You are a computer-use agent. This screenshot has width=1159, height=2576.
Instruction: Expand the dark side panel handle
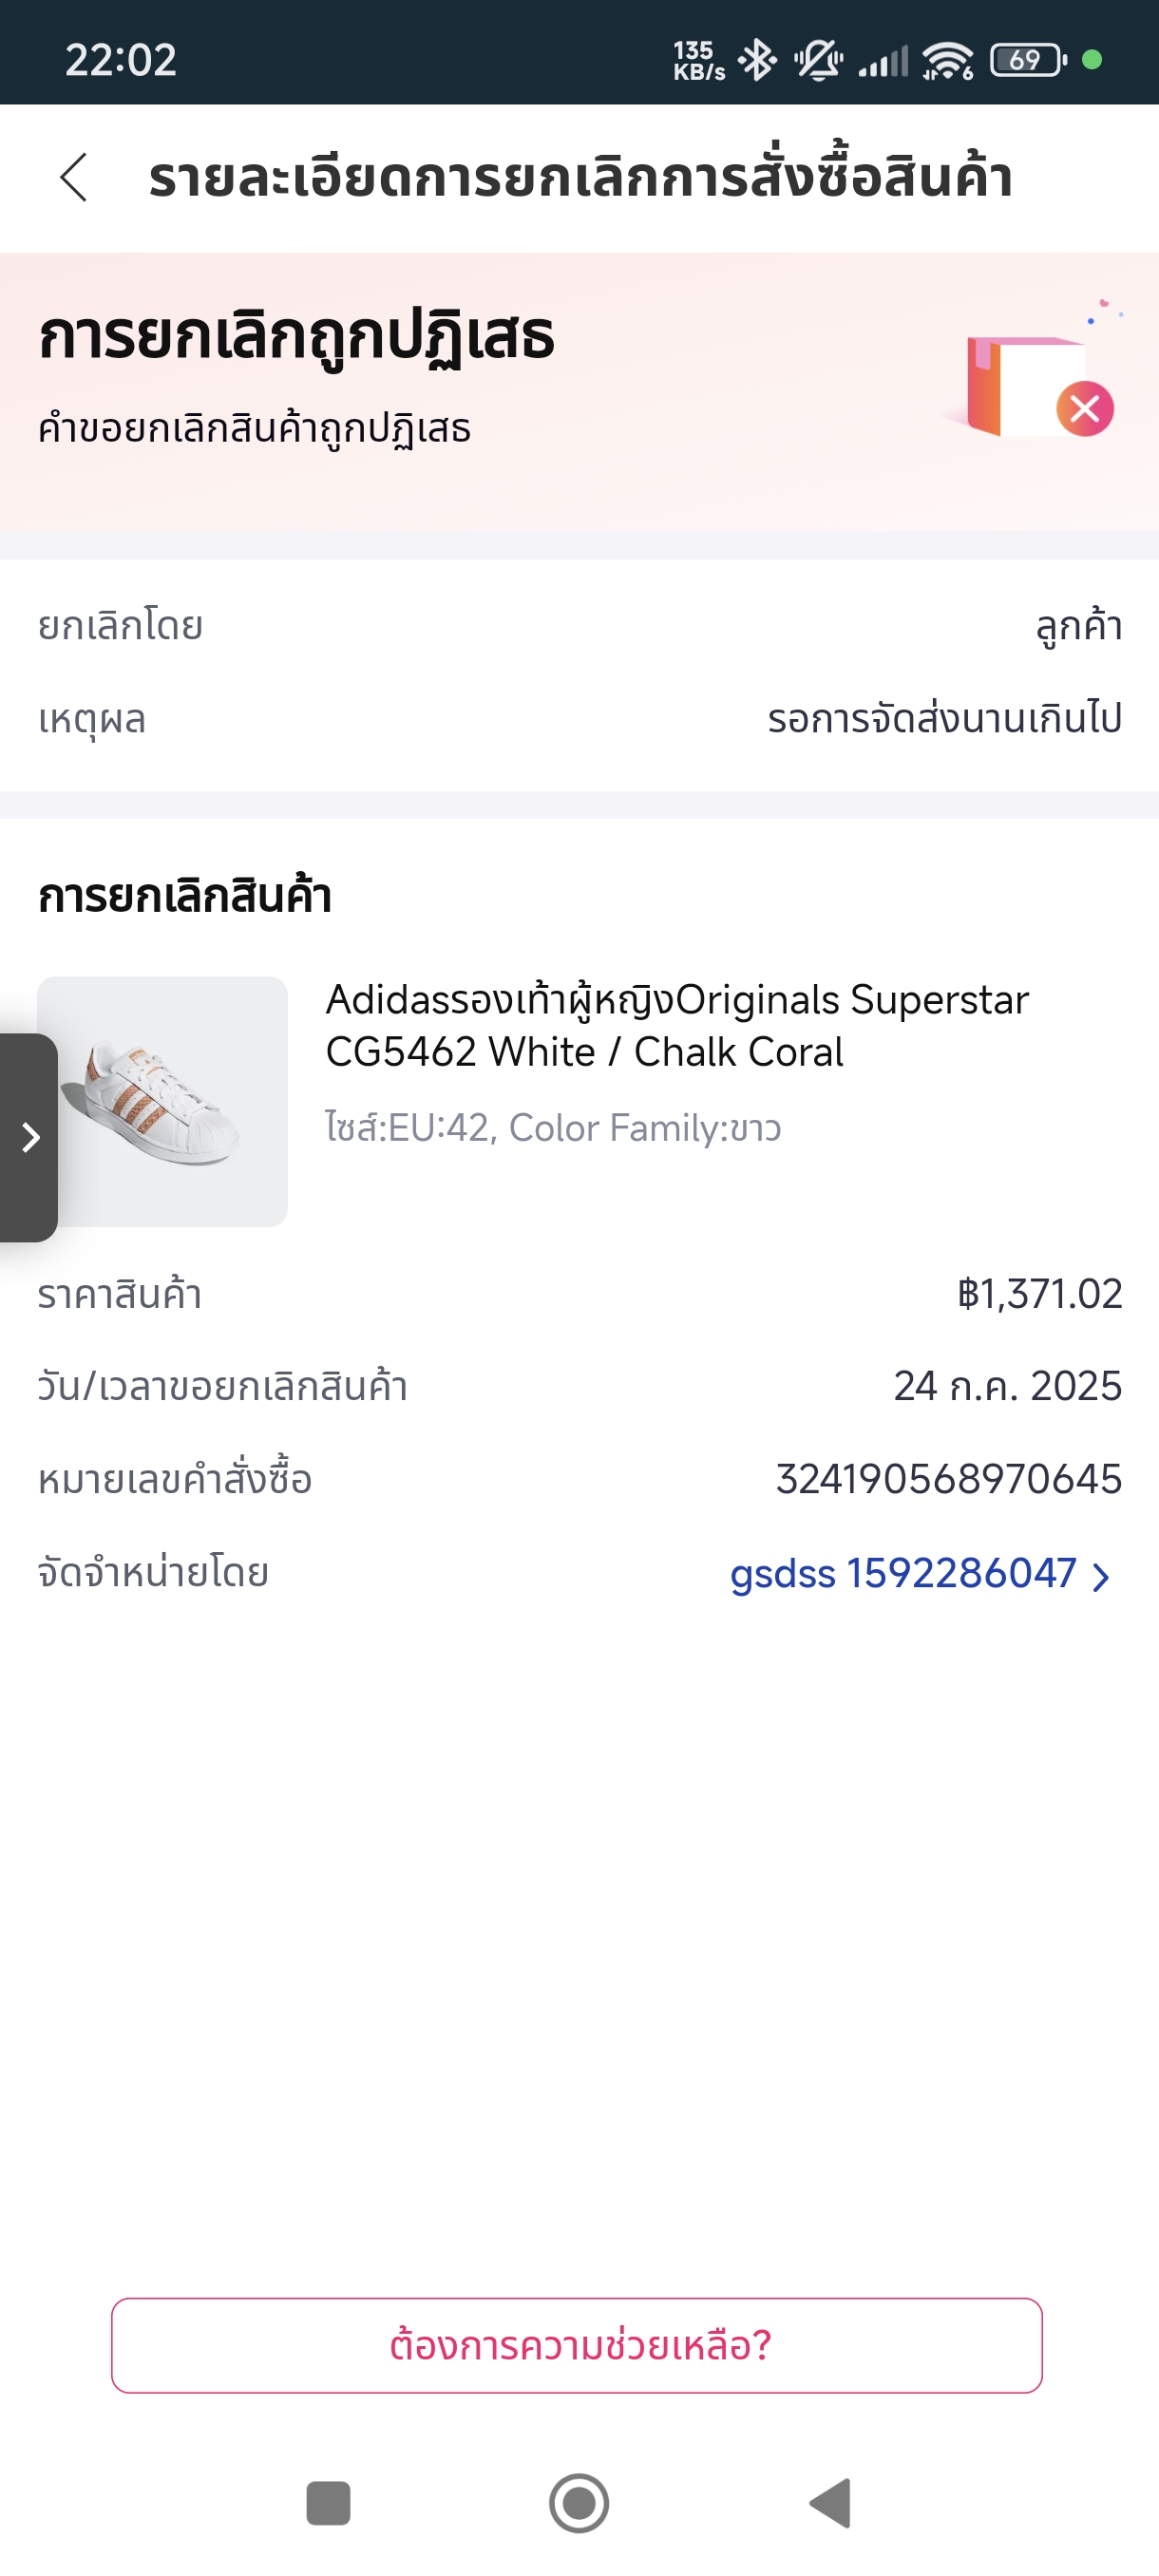point(28,1137)
